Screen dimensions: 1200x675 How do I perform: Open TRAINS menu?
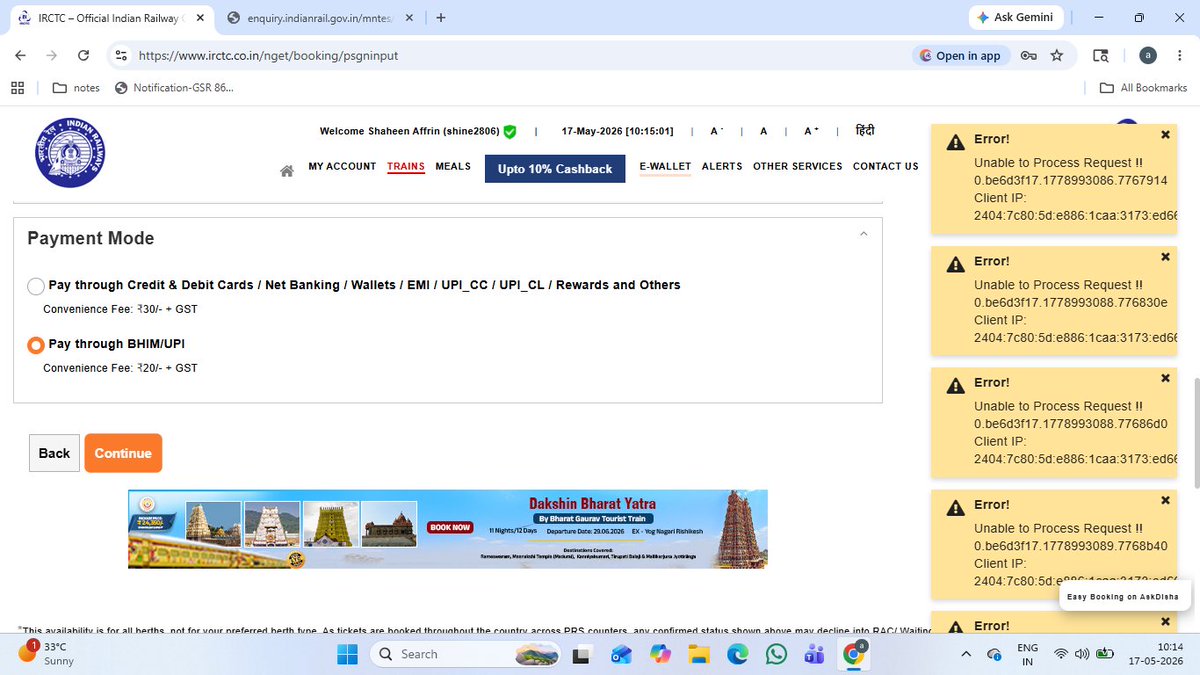(406, 166)
